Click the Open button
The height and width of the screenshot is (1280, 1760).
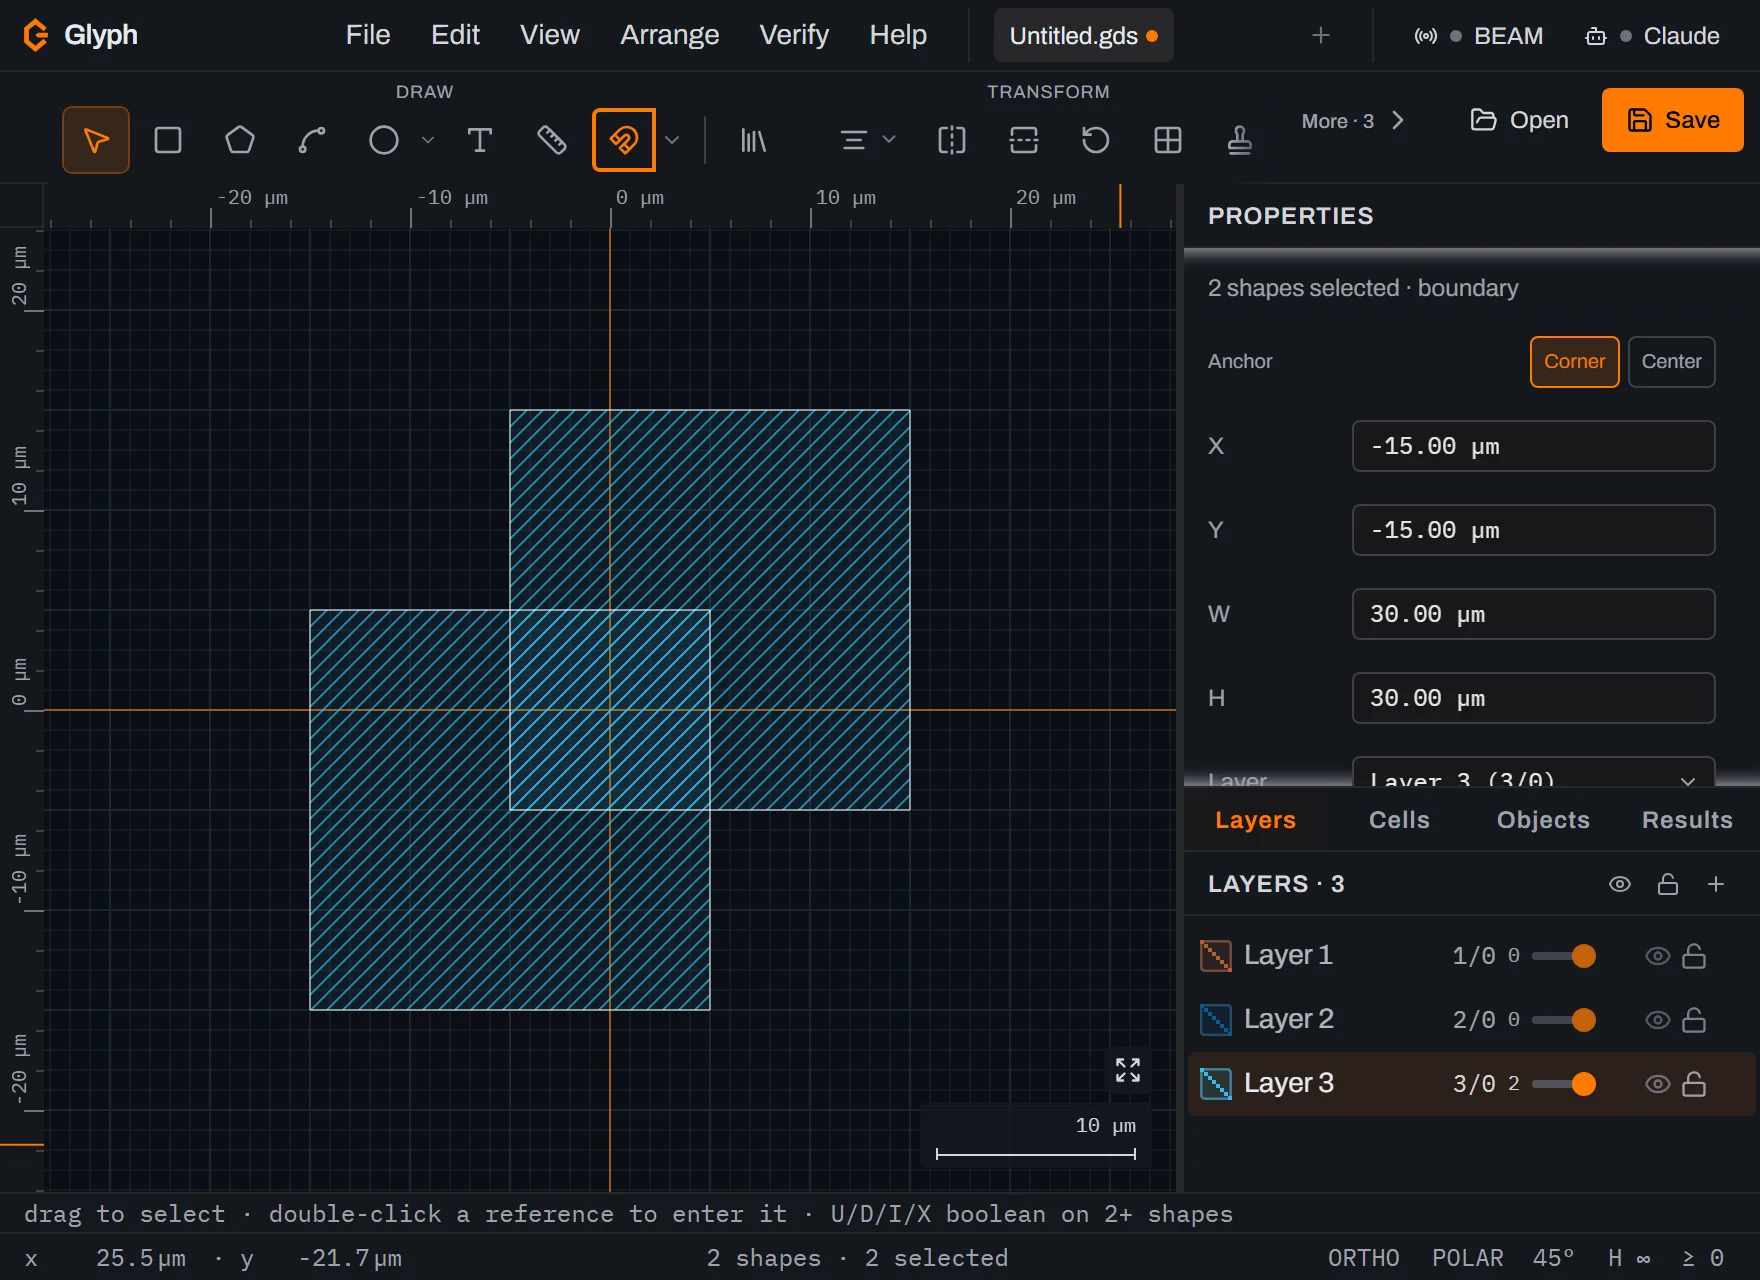1519,120
